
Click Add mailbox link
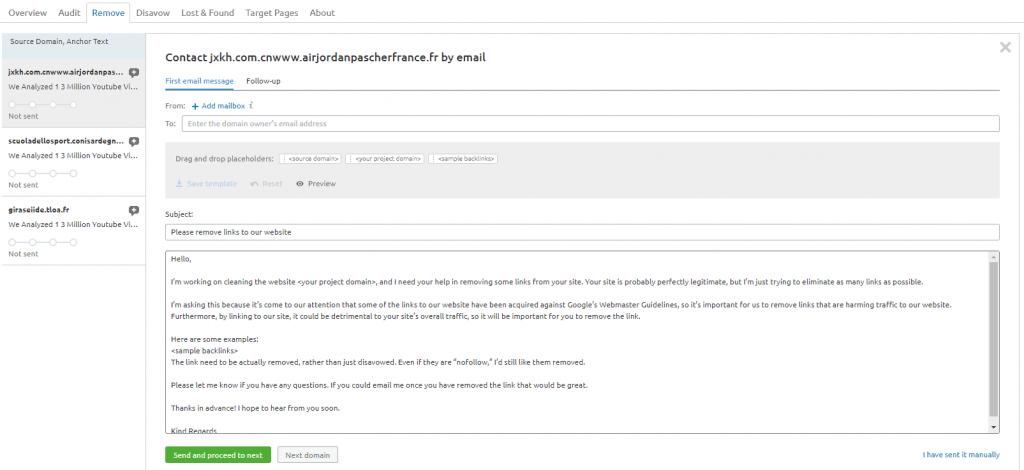point(223,106)
